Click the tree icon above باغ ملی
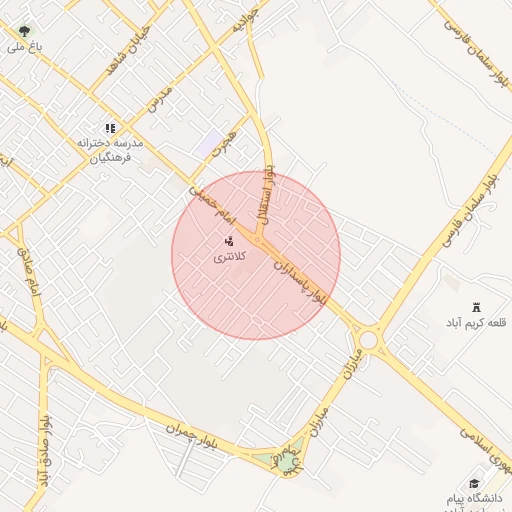The width and height of the screenshot is (512, 512). [24, 32]
